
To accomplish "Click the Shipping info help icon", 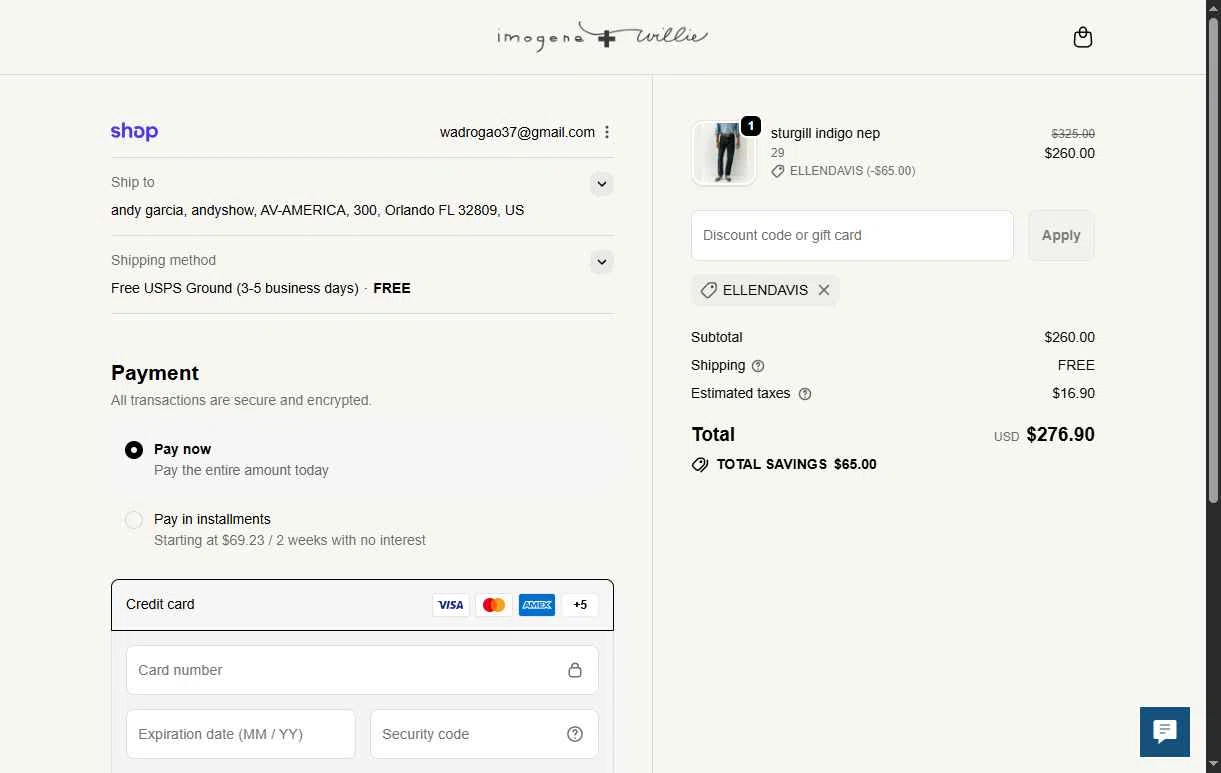I will coord(758,366).
